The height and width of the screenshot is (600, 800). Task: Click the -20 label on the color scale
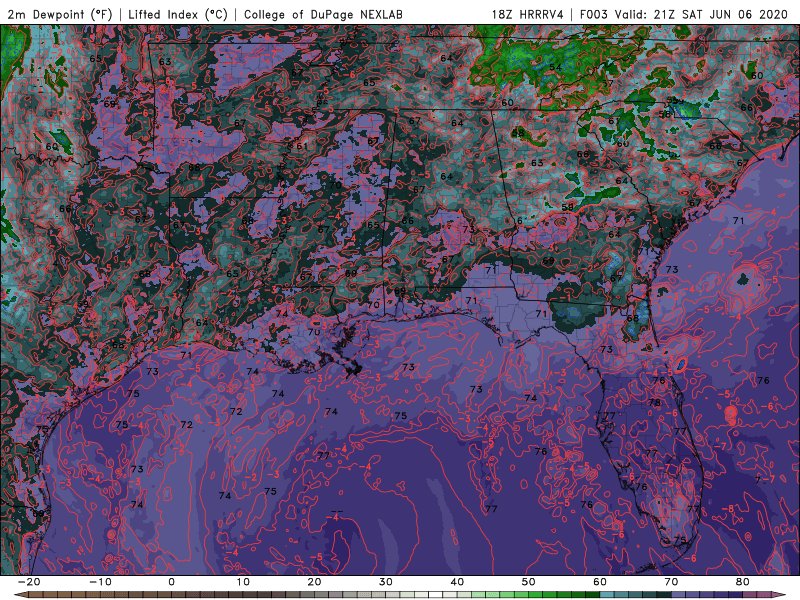pos(29,582)
